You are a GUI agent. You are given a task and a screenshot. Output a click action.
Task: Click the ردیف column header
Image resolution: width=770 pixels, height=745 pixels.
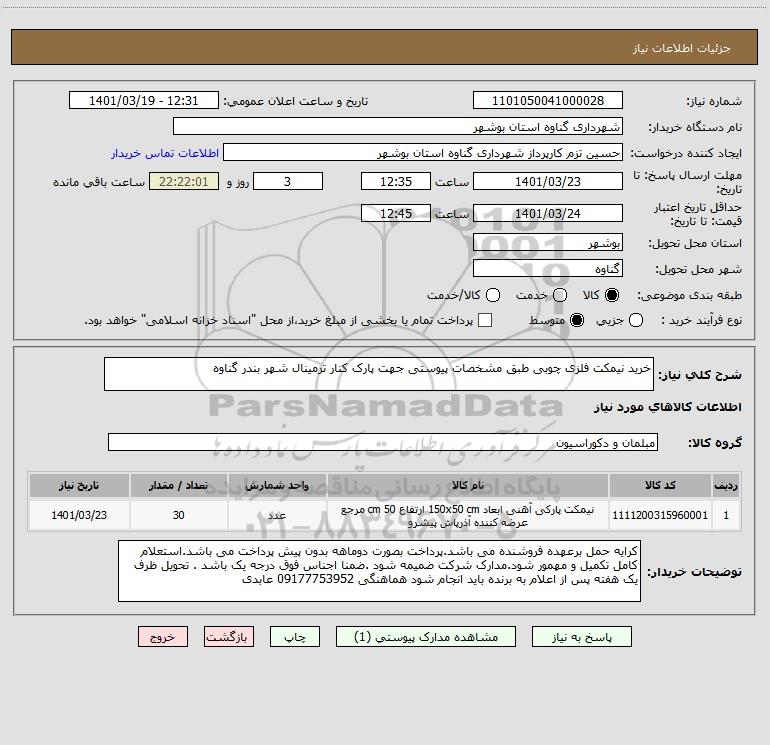coord(726,486)
